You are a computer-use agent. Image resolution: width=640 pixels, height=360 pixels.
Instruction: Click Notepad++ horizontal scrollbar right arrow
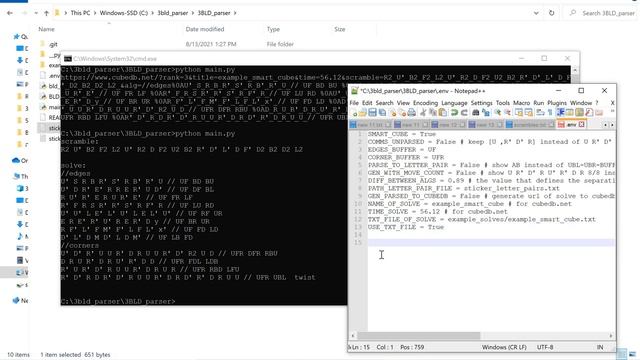(611, 336)
